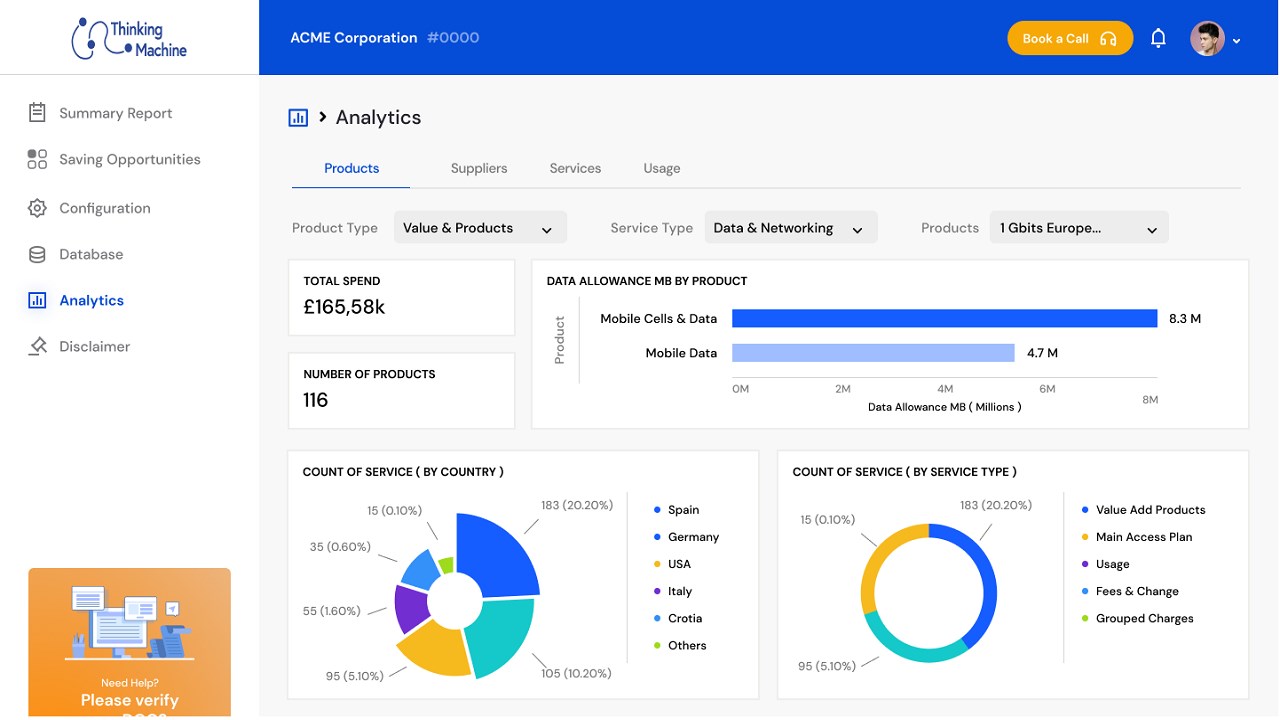This screenshot has height=720, width=1280.
Task: Click the Crotia legend entry
Action: 677,618
